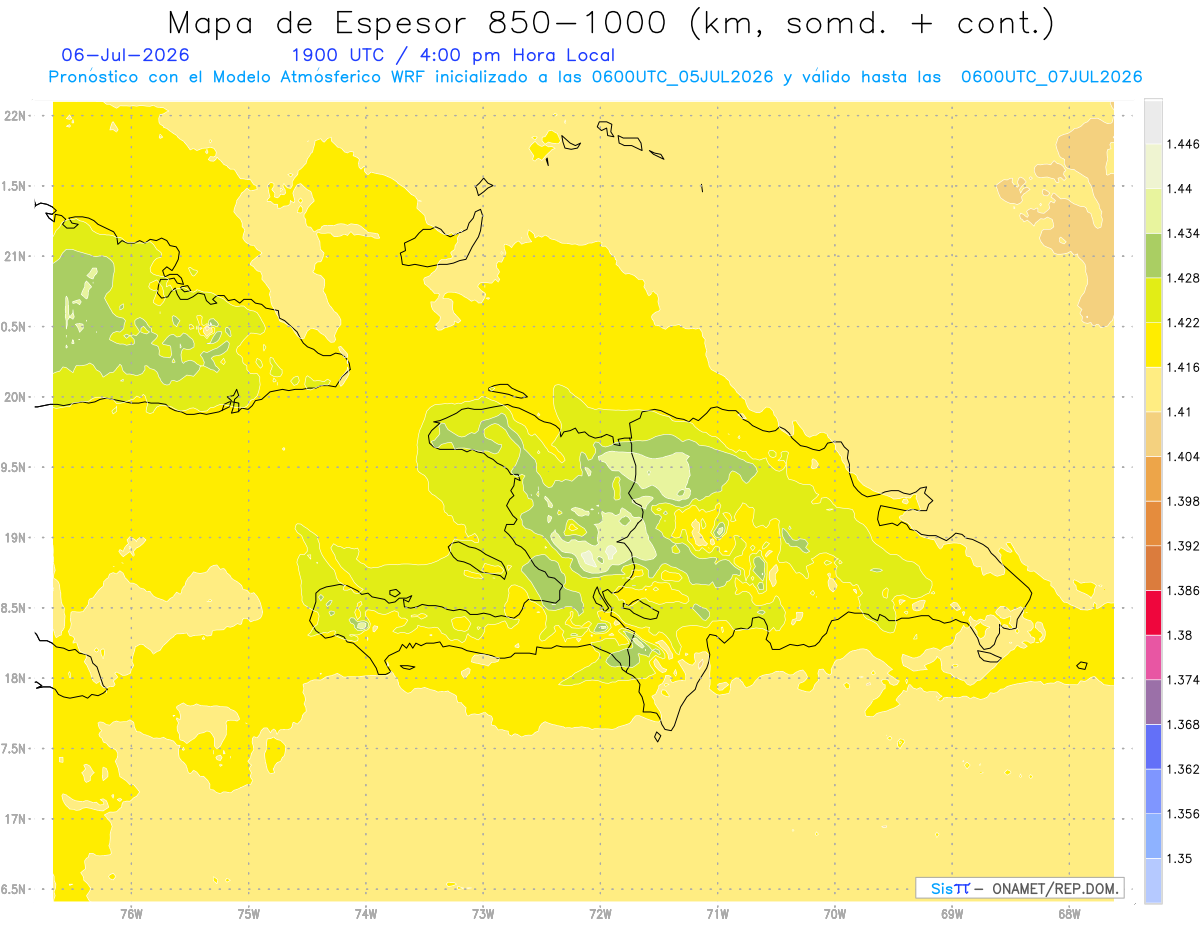
Task: Click the '75W' longitude label
Action: pyautogui.click(x=249, y=912)
